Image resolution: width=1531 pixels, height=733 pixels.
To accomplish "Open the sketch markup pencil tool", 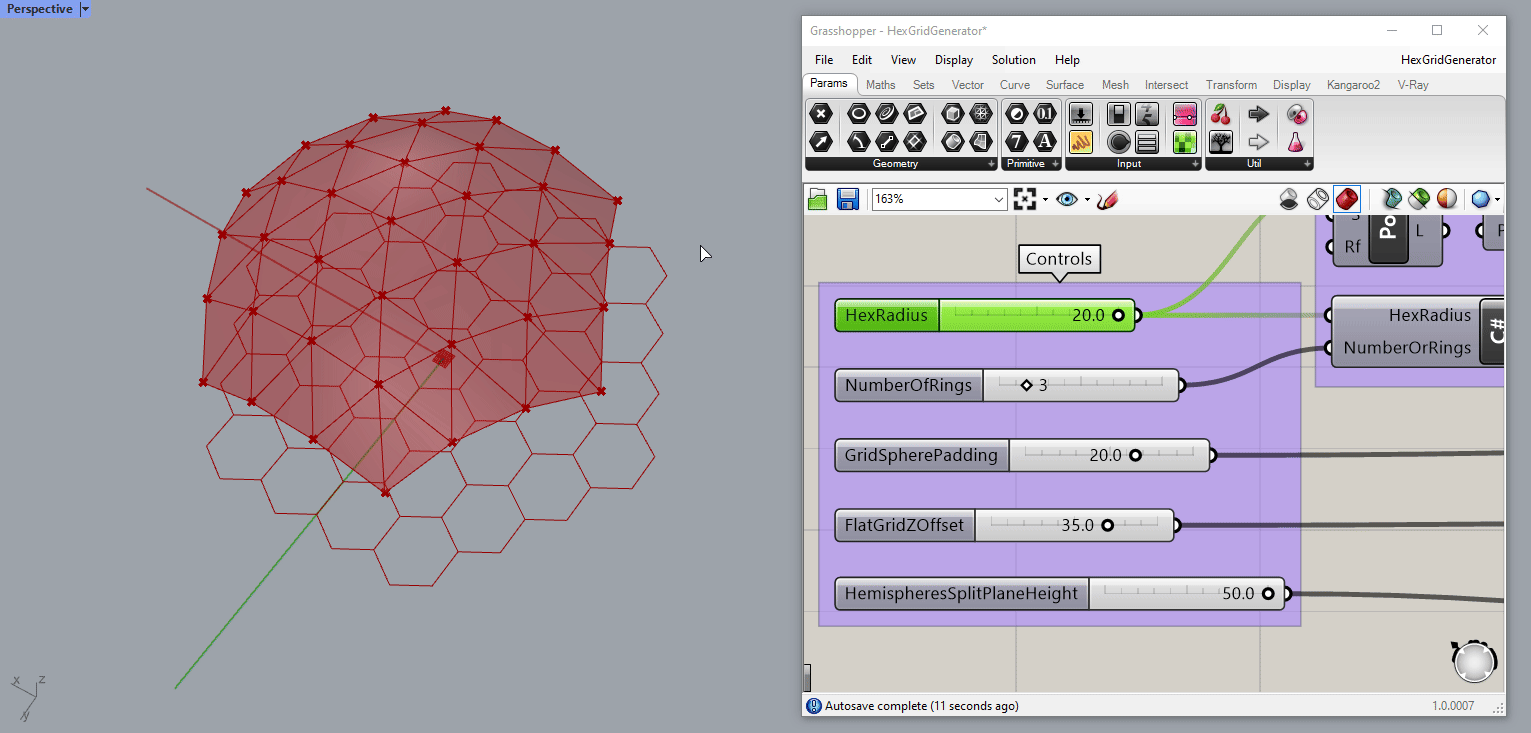I will (1106, 199).
